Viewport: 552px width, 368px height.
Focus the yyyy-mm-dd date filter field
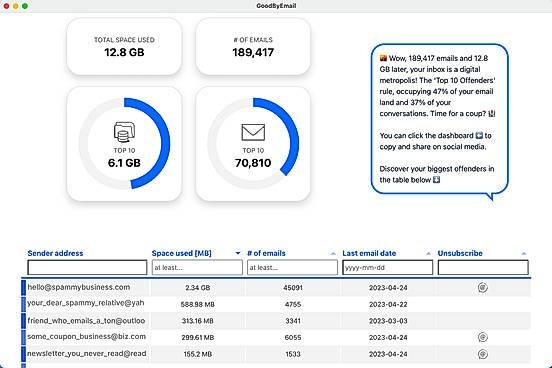click(388, 268)
